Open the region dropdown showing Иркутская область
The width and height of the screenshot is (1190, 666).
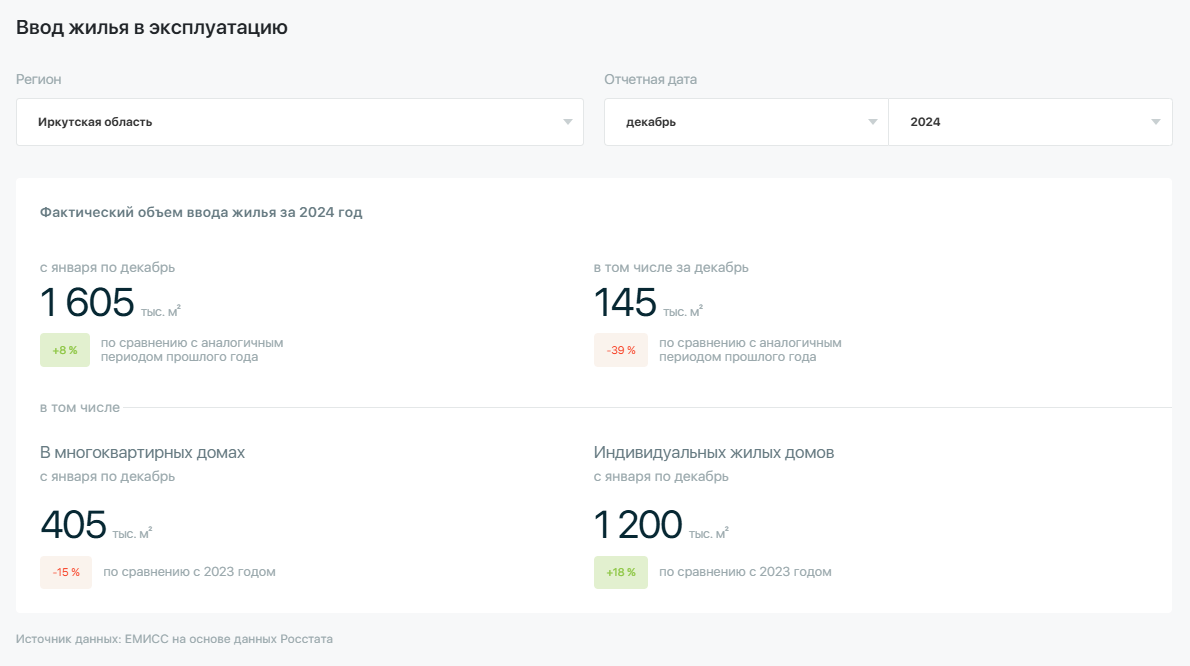click(x=290, y=122)
